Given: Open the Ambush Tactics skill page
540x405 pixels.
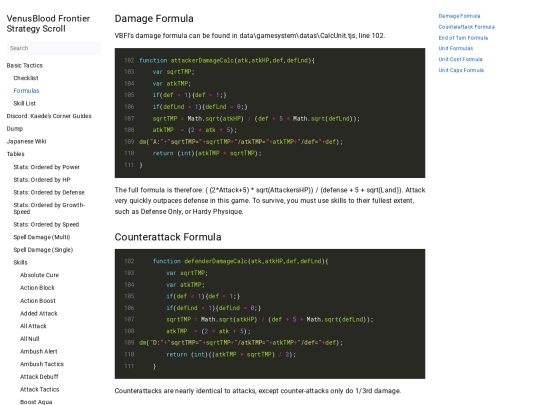Looking at the screenshot, I should click(42, 364).
